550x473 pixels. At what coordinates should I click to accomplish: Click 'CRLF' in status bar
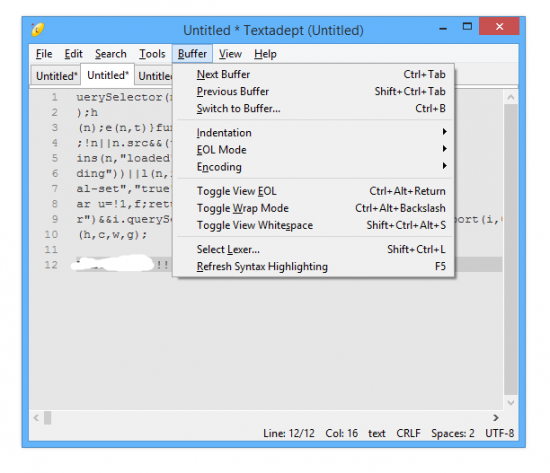pyautogui.click(x=408, y=434)
